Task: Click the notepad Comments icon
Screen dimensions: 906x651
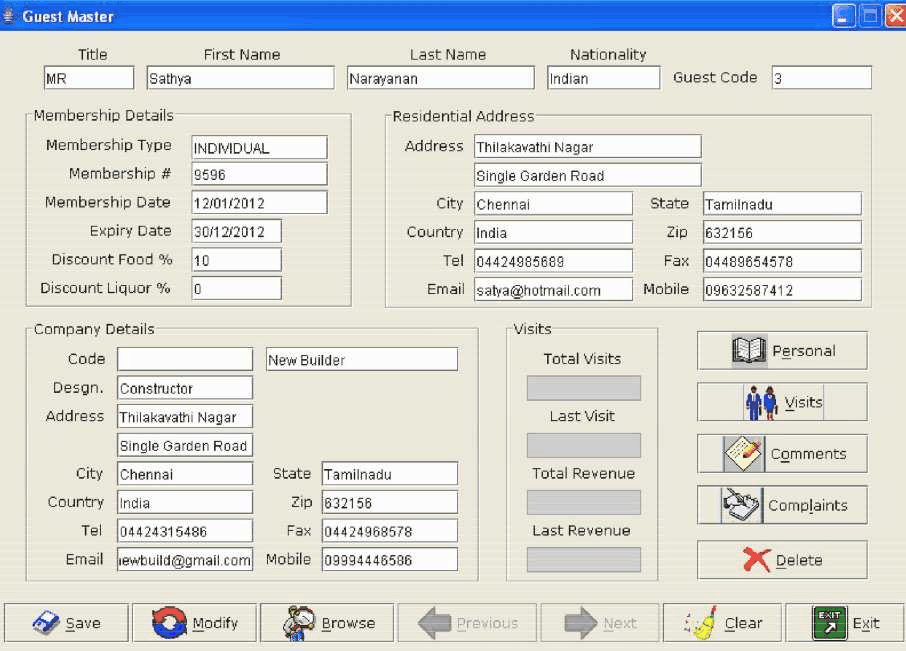Action: coord(743,454)
